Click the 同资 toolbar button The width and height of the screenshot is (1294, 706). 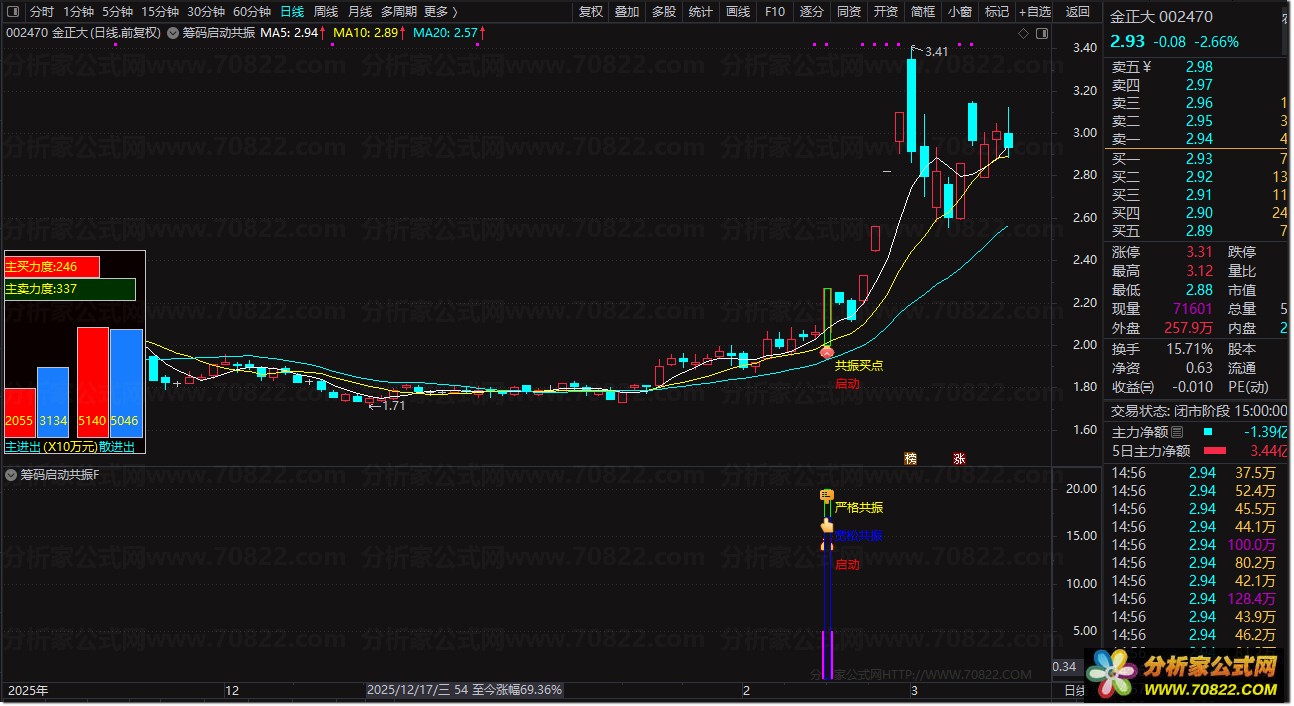point(849,12)
